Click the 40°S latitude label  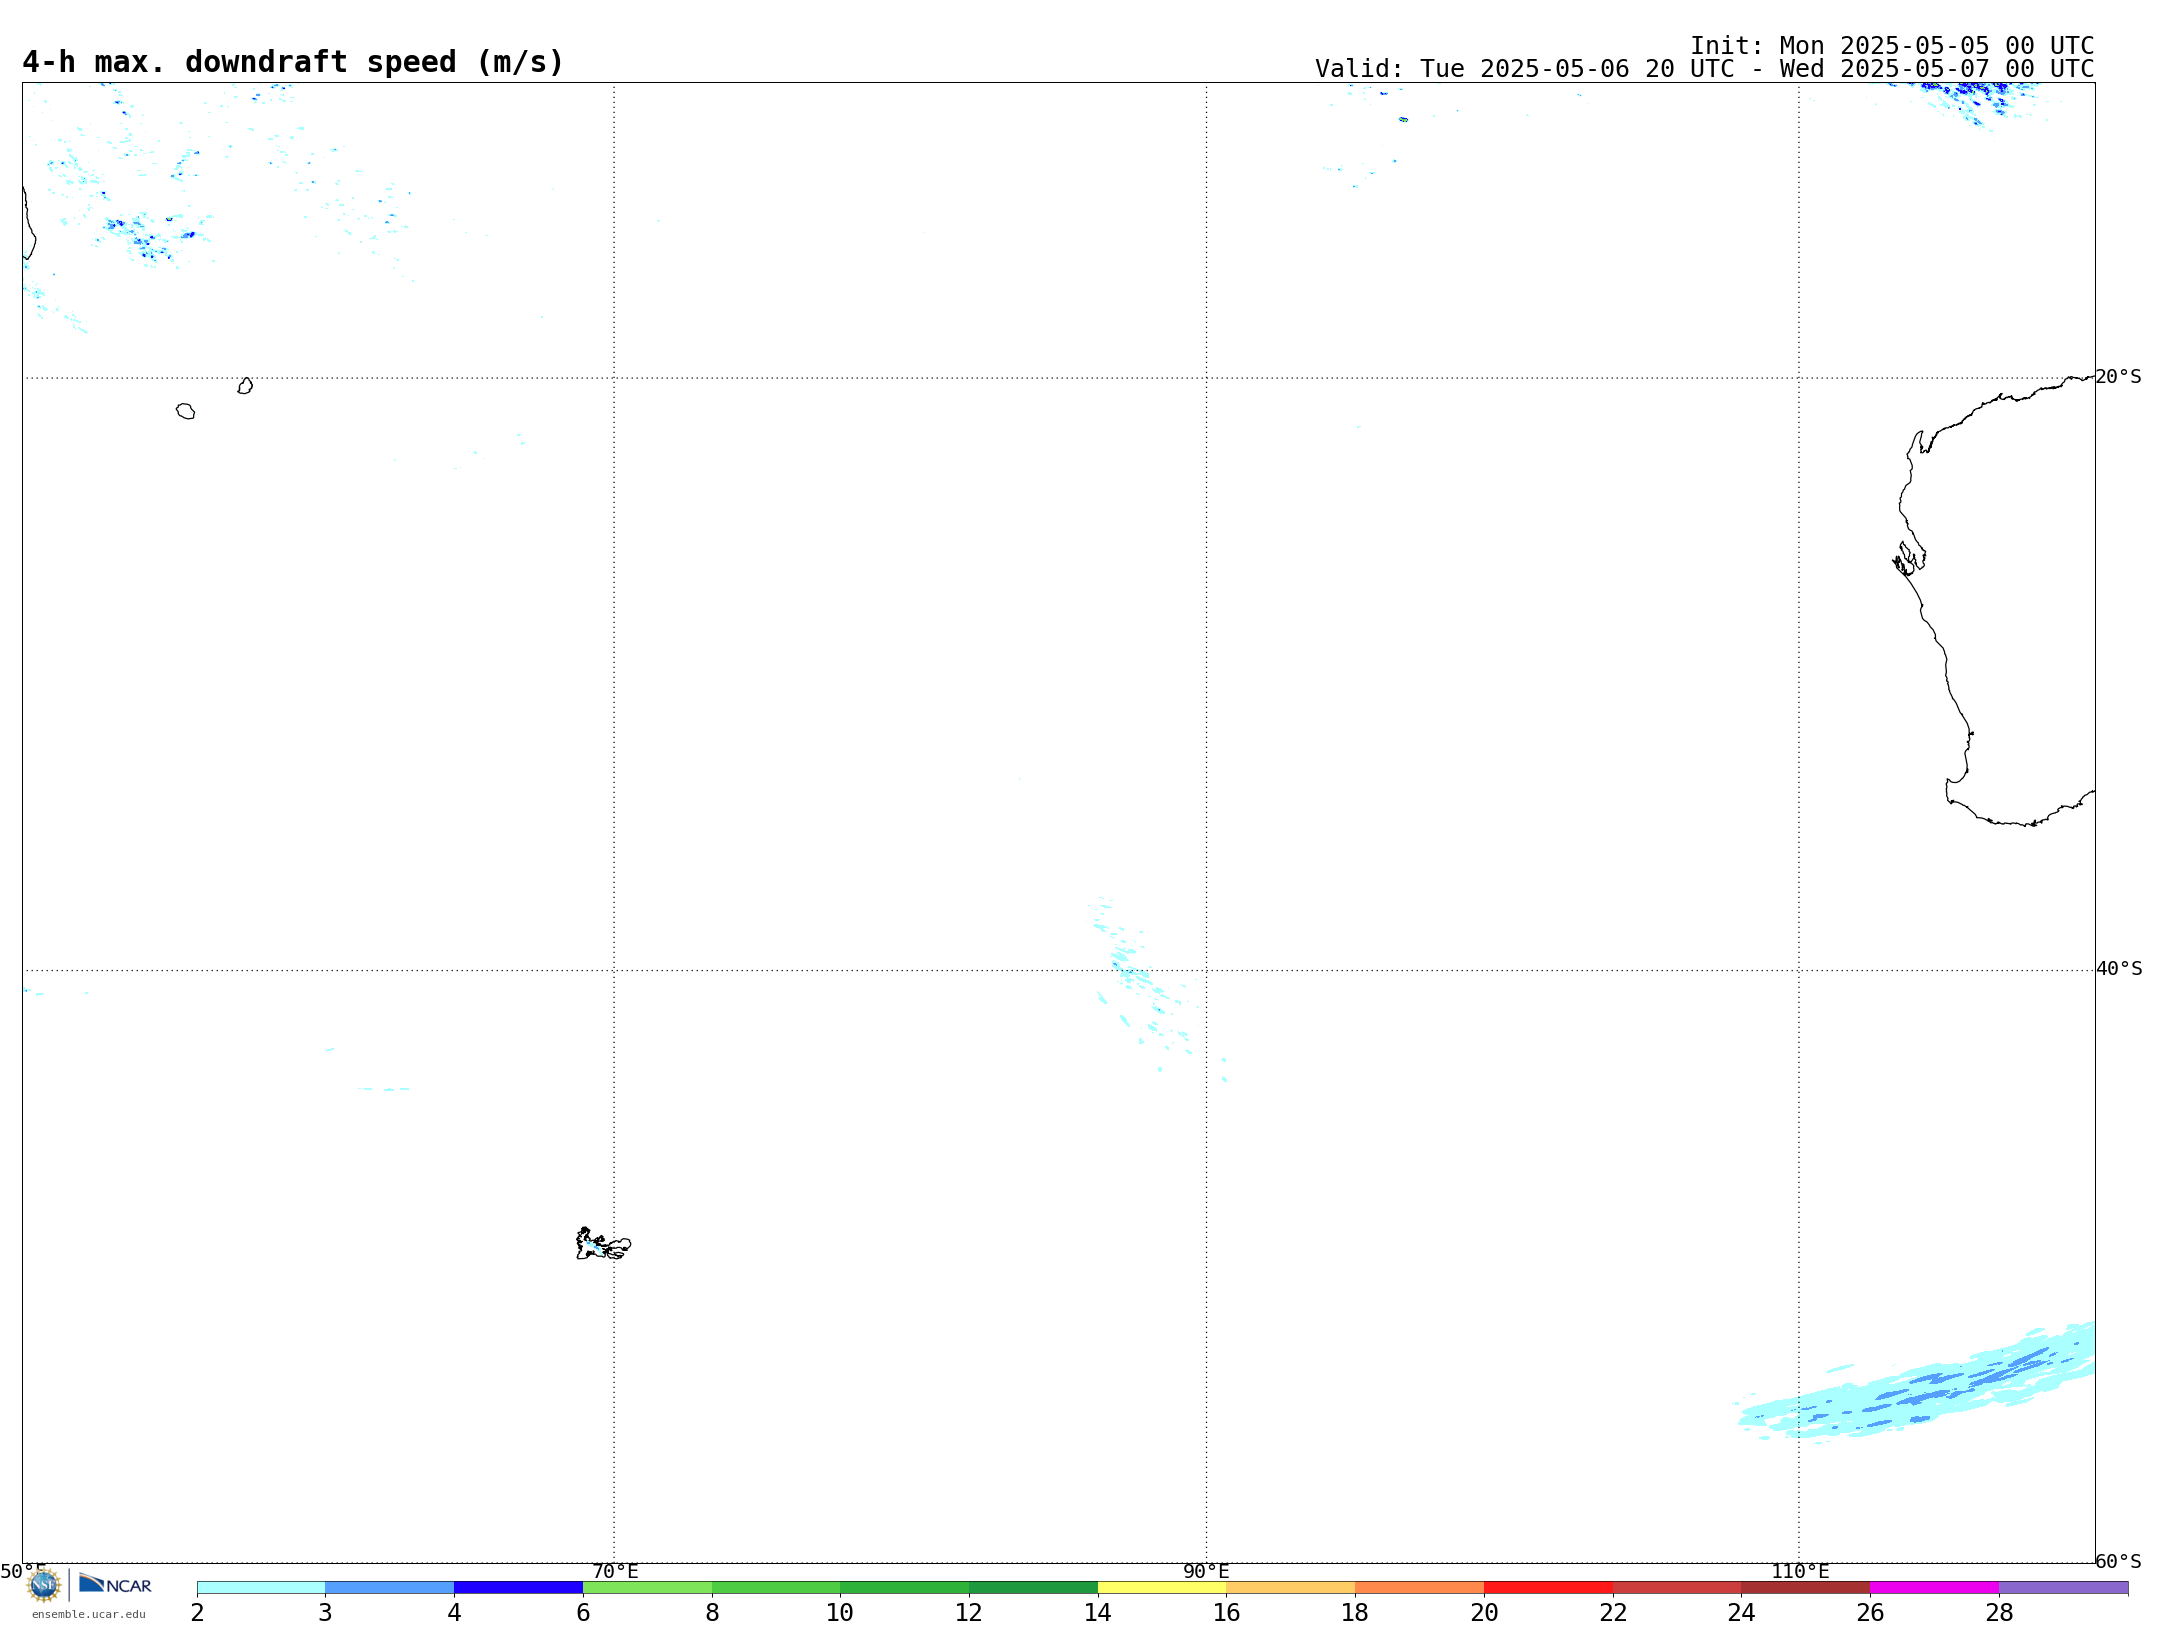(2119, 969)
